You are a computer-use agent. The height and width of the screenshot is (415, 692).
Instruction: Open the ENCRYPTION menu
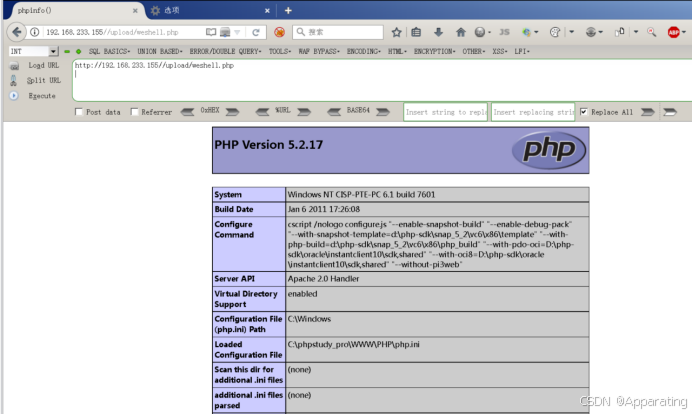click(x=435, y=52)
